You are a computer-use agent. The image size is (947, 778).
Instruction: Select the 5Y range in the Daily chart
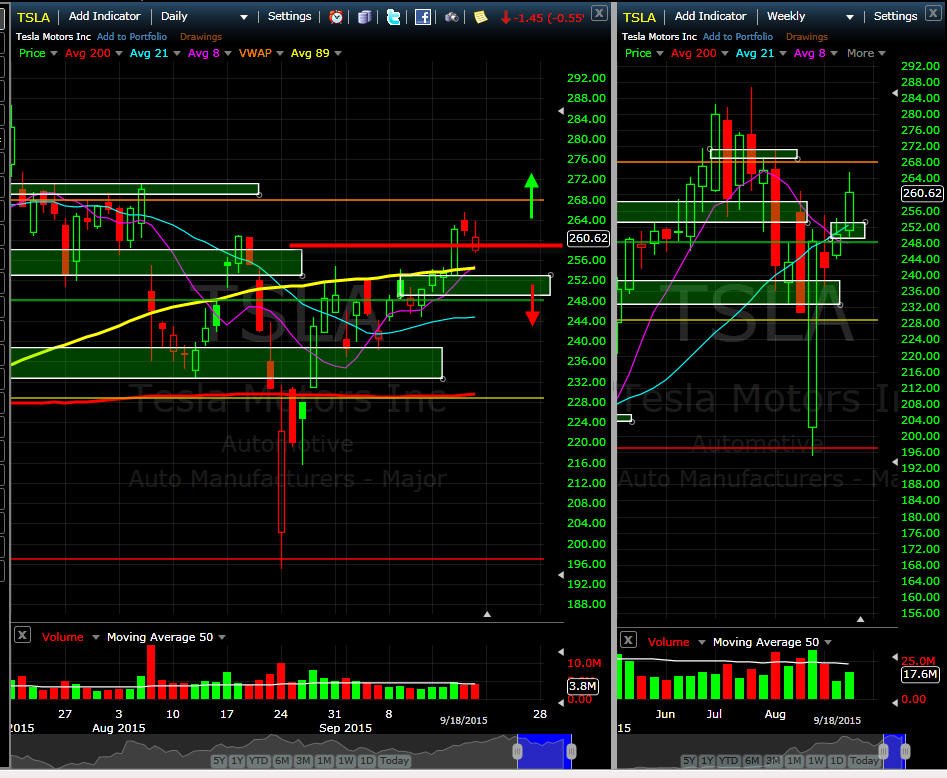point(219,760)
